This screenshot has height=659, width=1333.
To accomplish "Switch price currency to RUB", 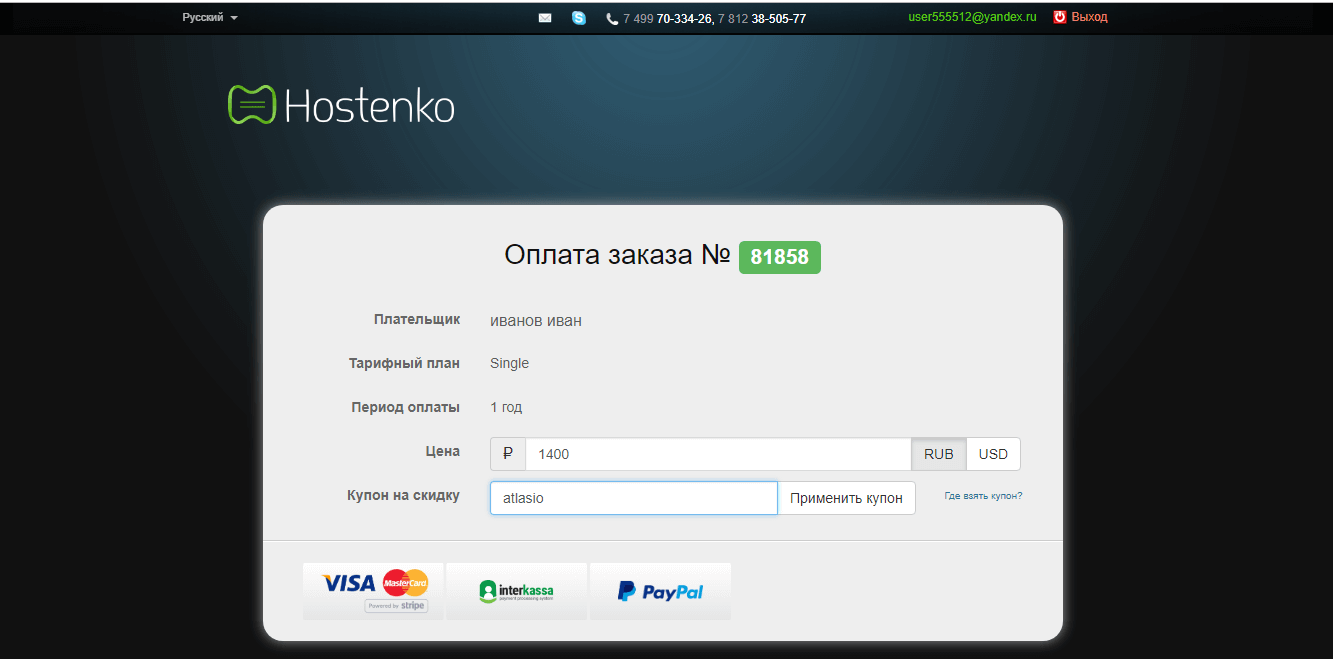I will tap(938, 454).
